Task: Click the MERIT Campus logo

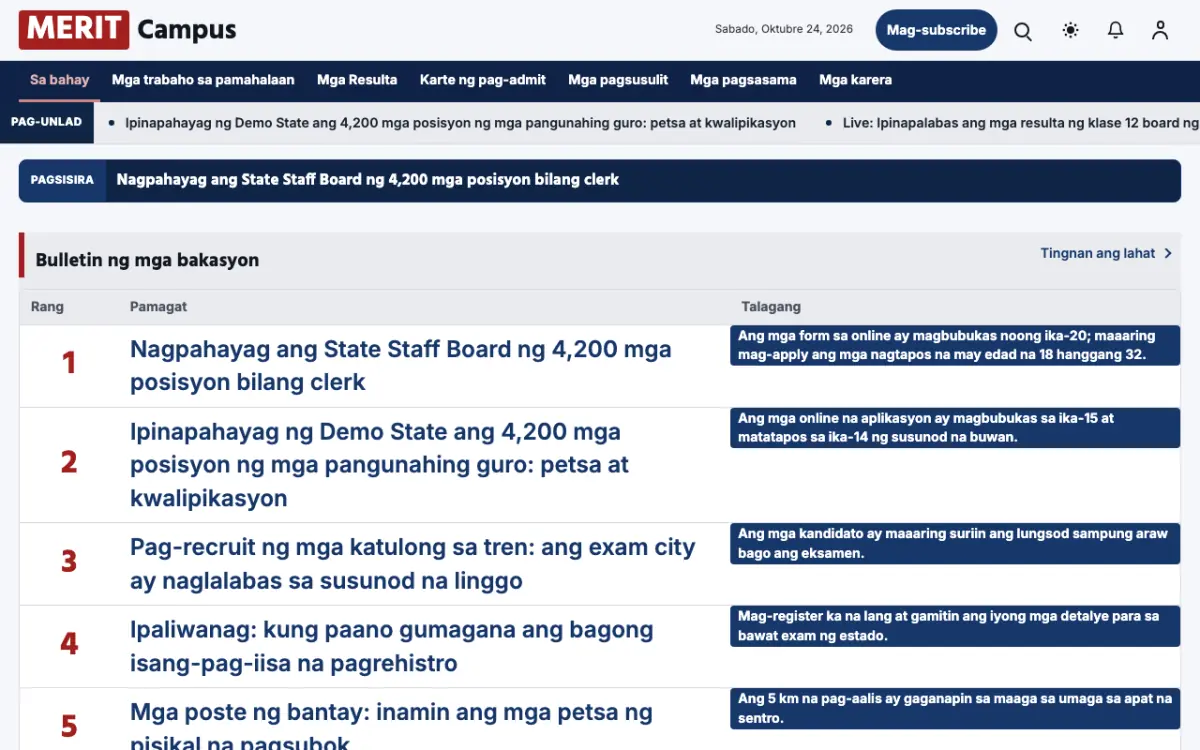Action: coord(128,30)
